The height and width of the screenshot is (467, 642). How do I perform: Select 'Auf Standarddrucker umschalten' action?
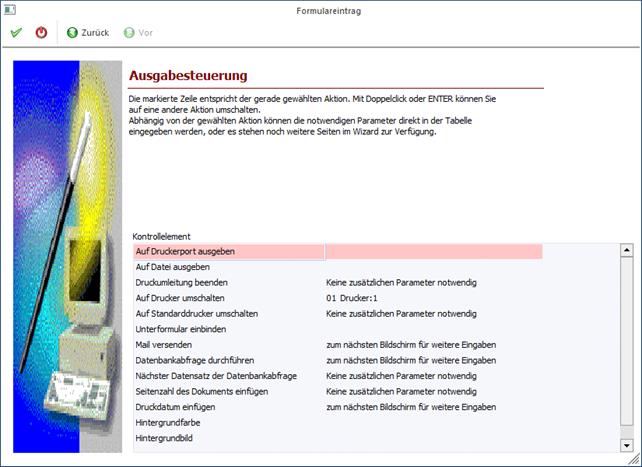click(x=196, y=313)
